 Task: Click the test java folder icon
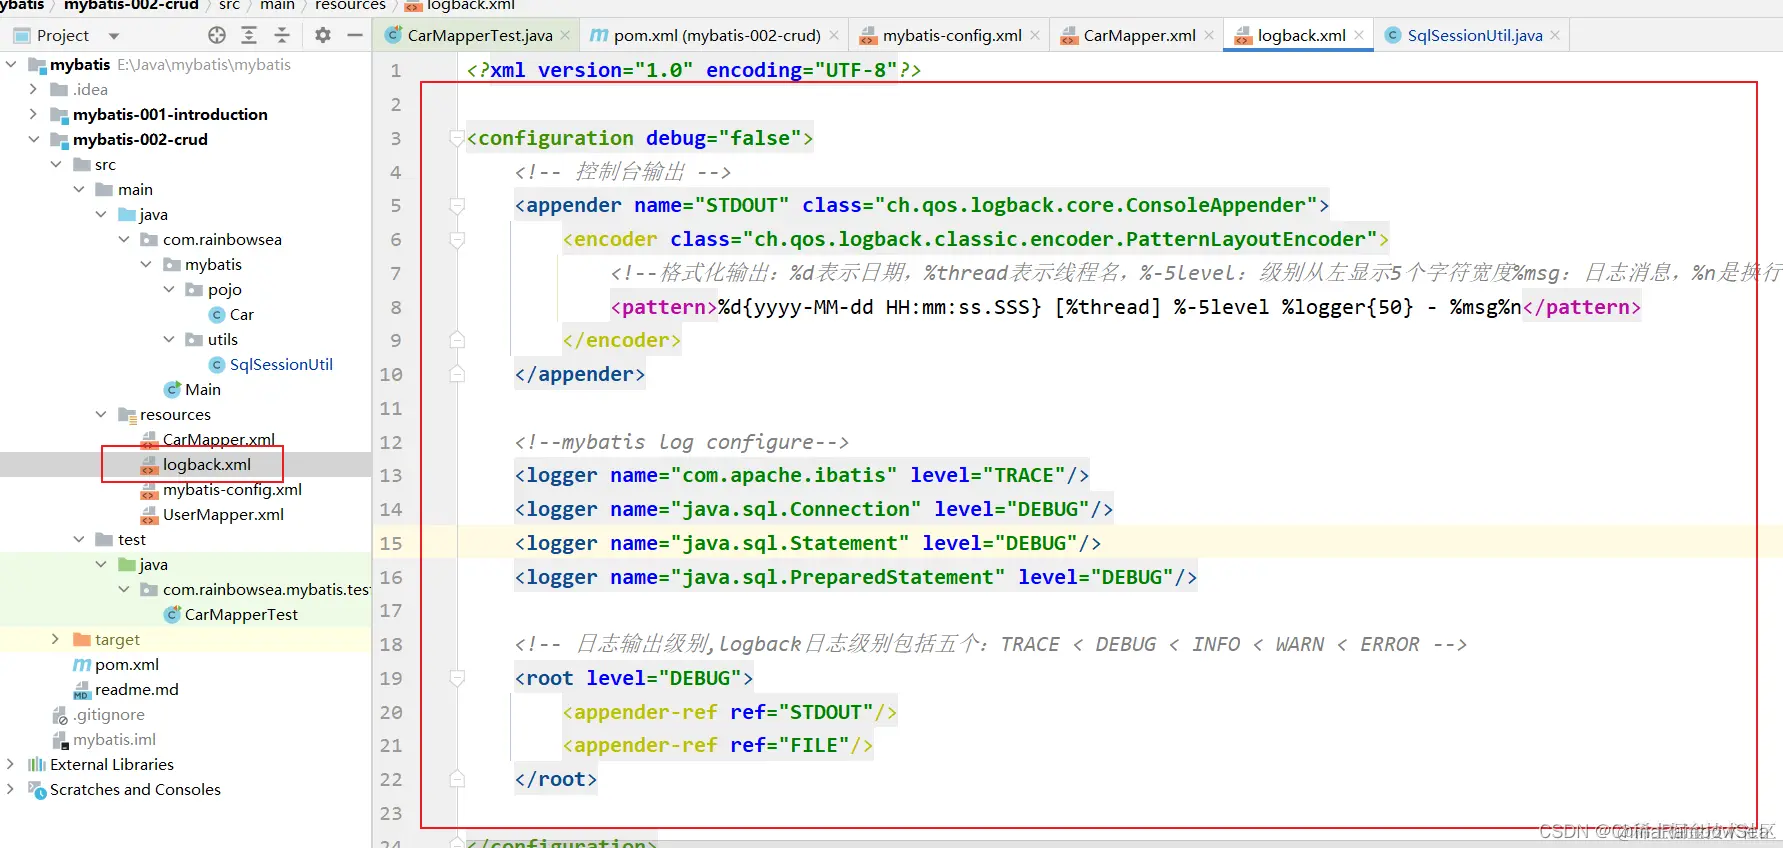(127, 565)
